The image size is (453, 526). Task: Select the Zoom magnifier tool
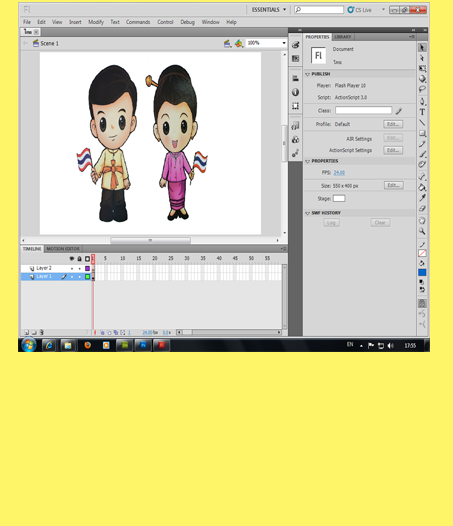422,231
